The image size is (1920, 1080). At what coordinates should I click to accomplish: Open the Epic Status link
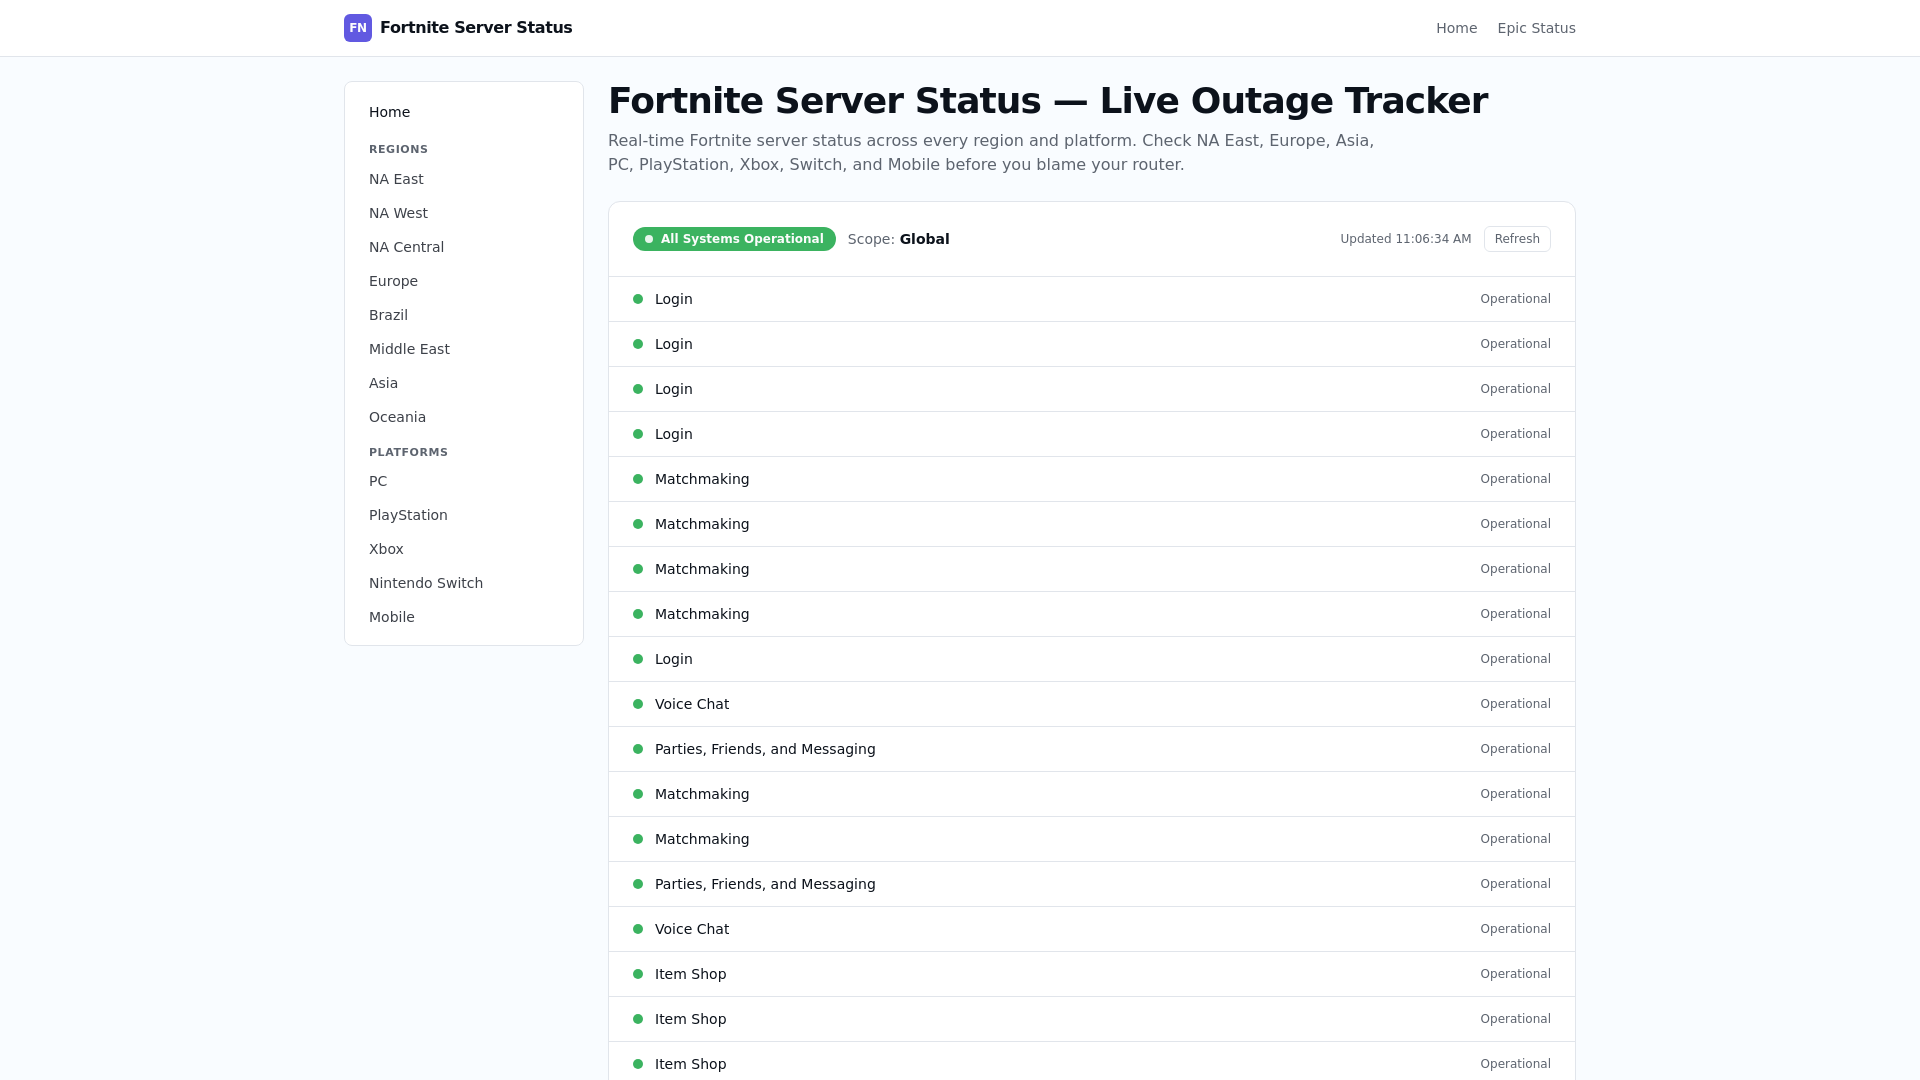pyautogui.click(x=1536, y=28)
